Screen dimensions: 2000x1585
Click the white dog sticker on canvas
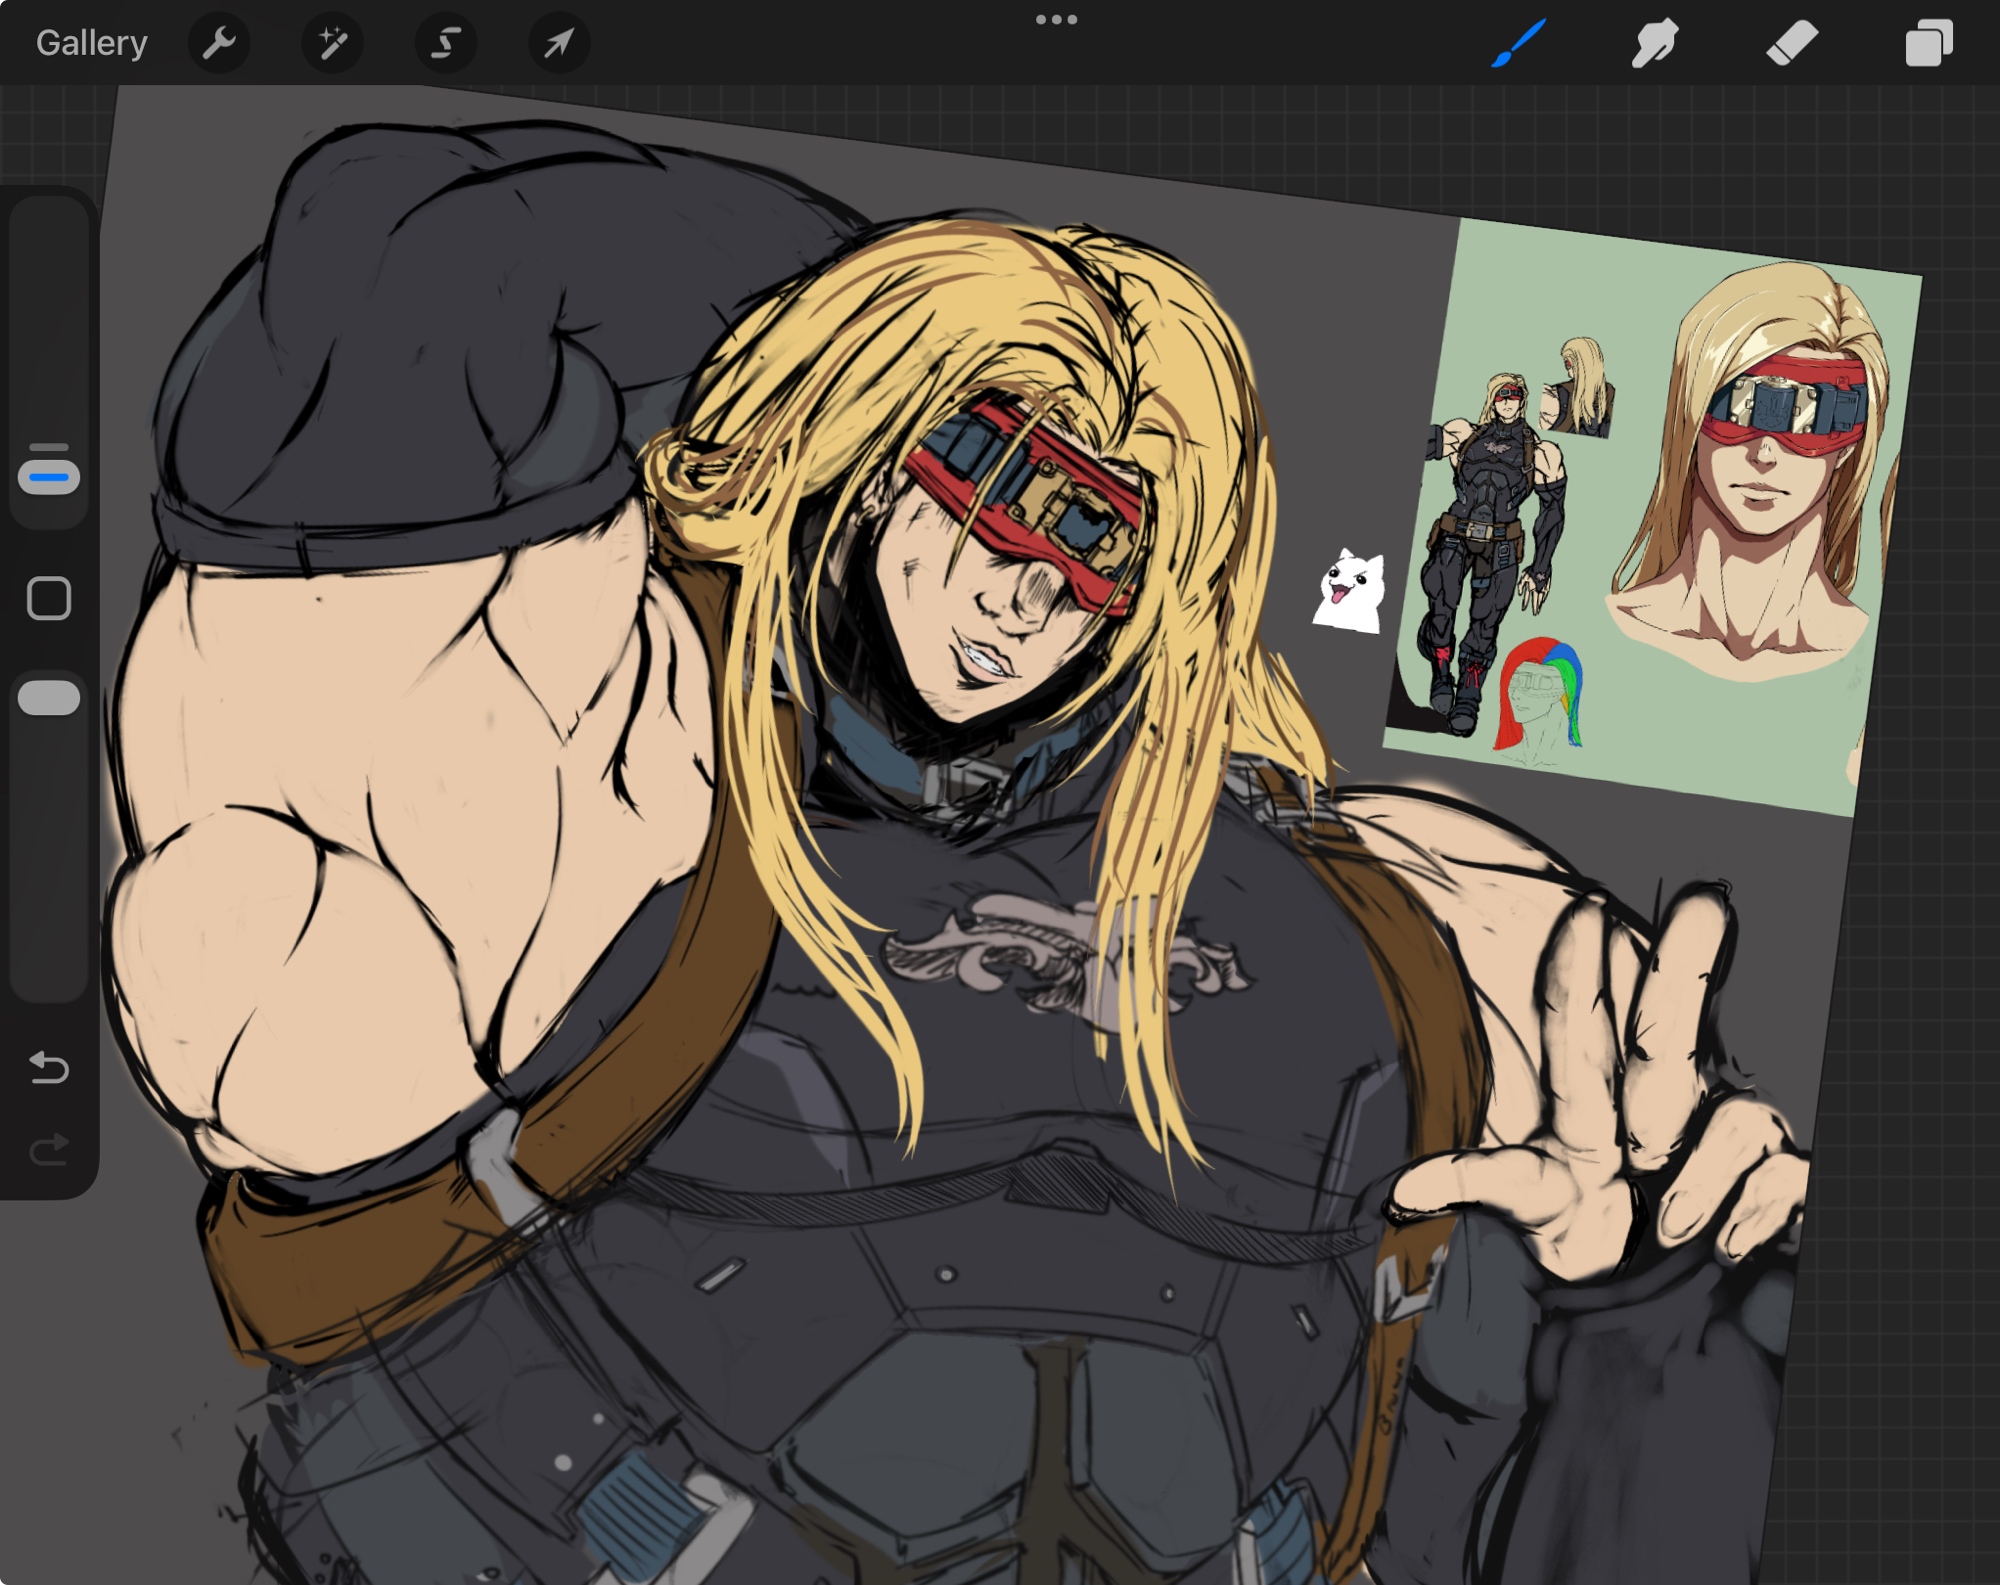click(1349, 592)
